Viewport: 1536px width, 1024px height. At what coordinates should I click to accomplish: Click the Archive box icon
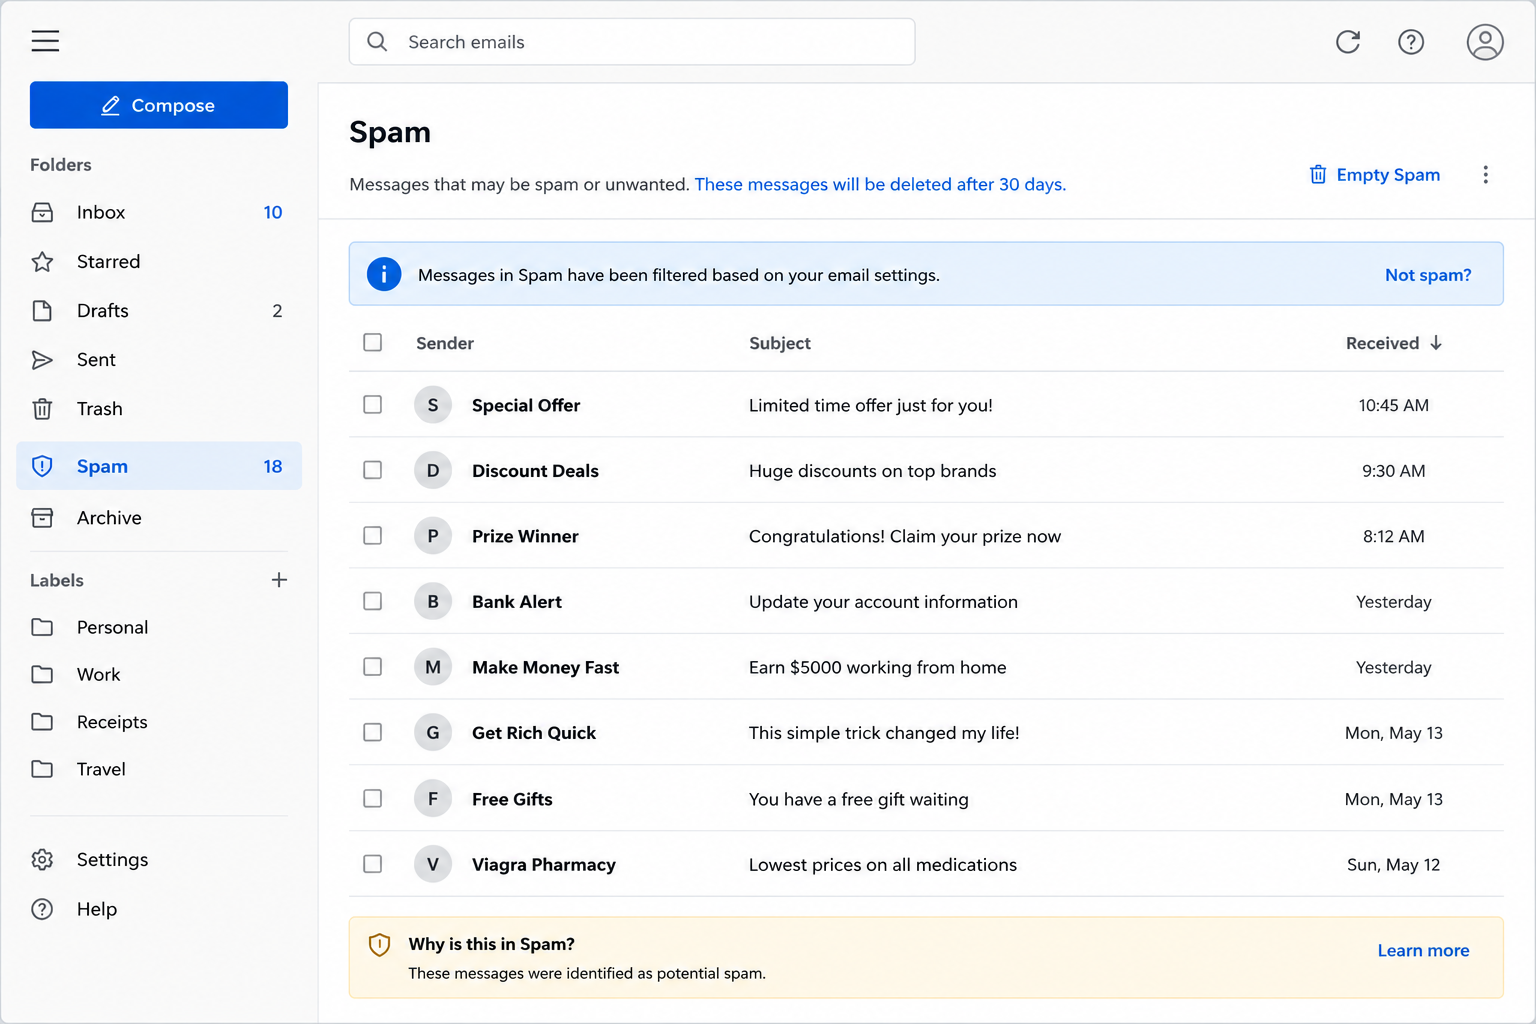pos(42,518)
